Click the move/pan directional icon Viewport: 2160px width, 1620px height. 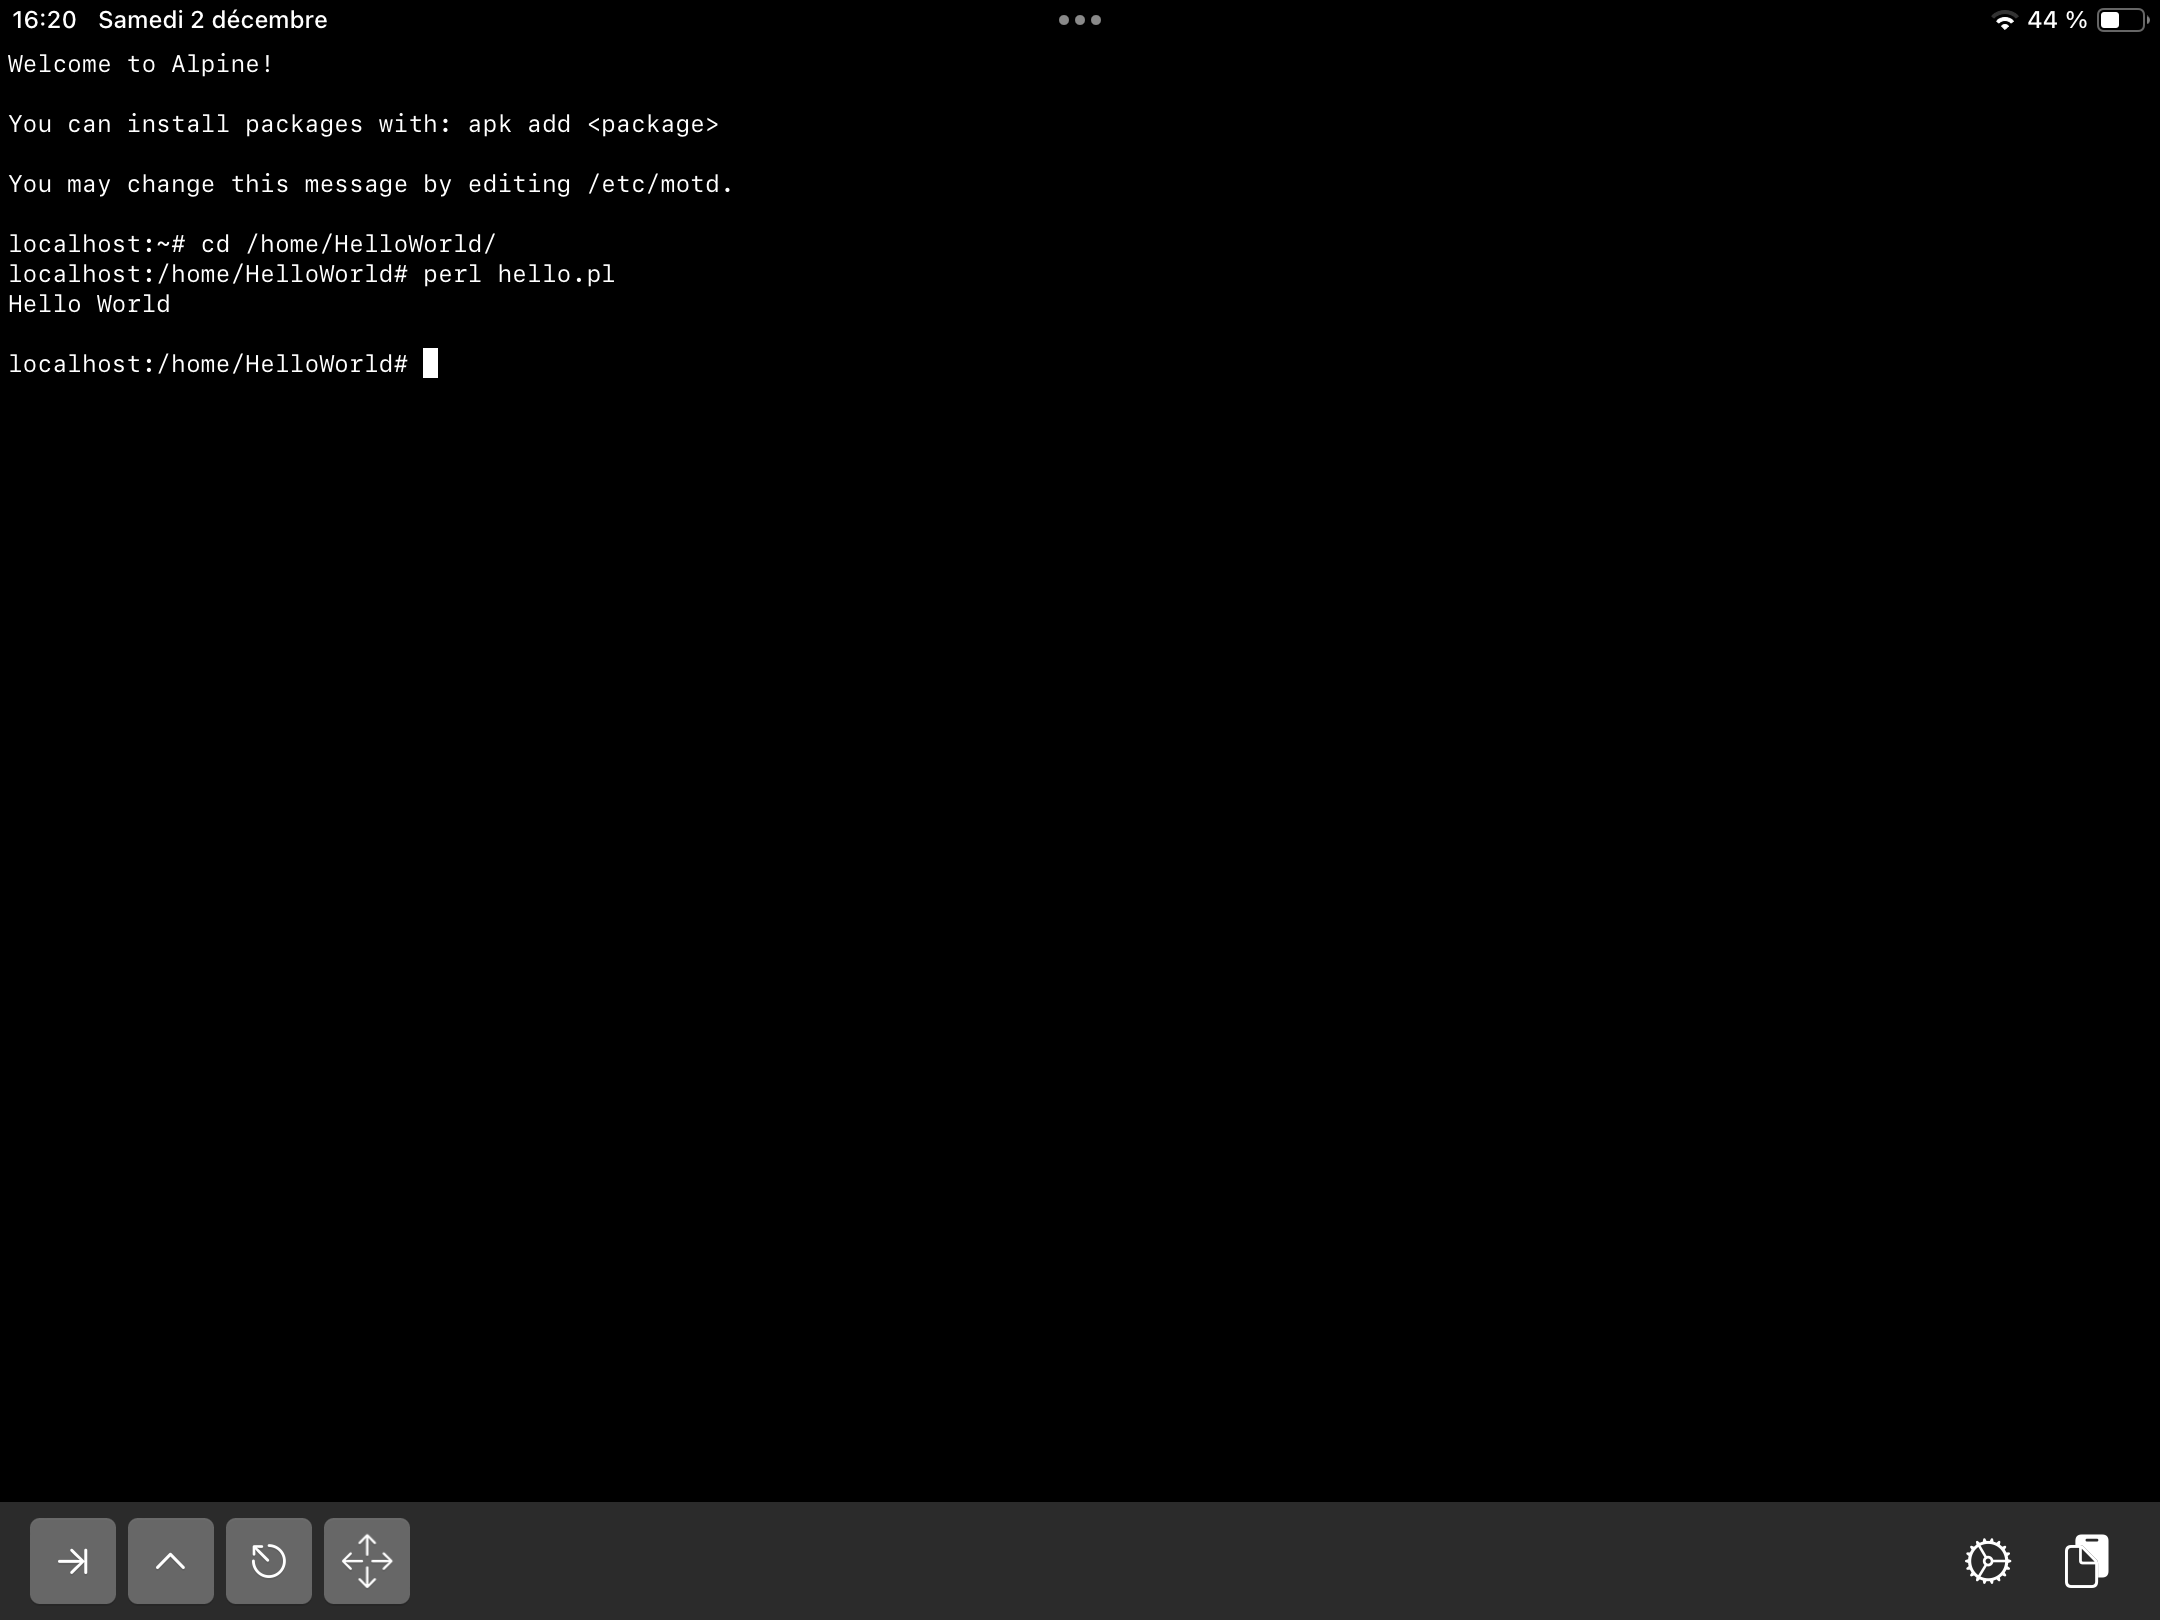366,1560
